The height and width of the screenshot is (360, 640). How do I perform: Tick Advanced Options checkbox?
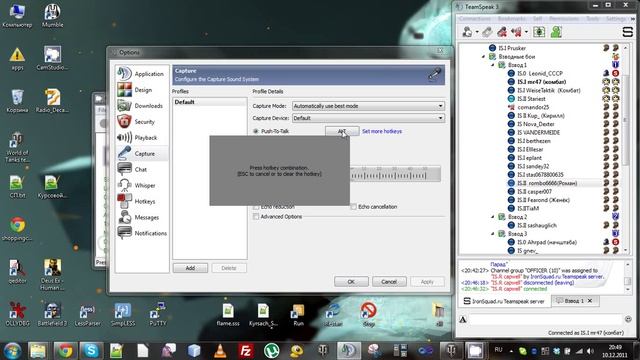pyautogui.click(x=256, y=217)
